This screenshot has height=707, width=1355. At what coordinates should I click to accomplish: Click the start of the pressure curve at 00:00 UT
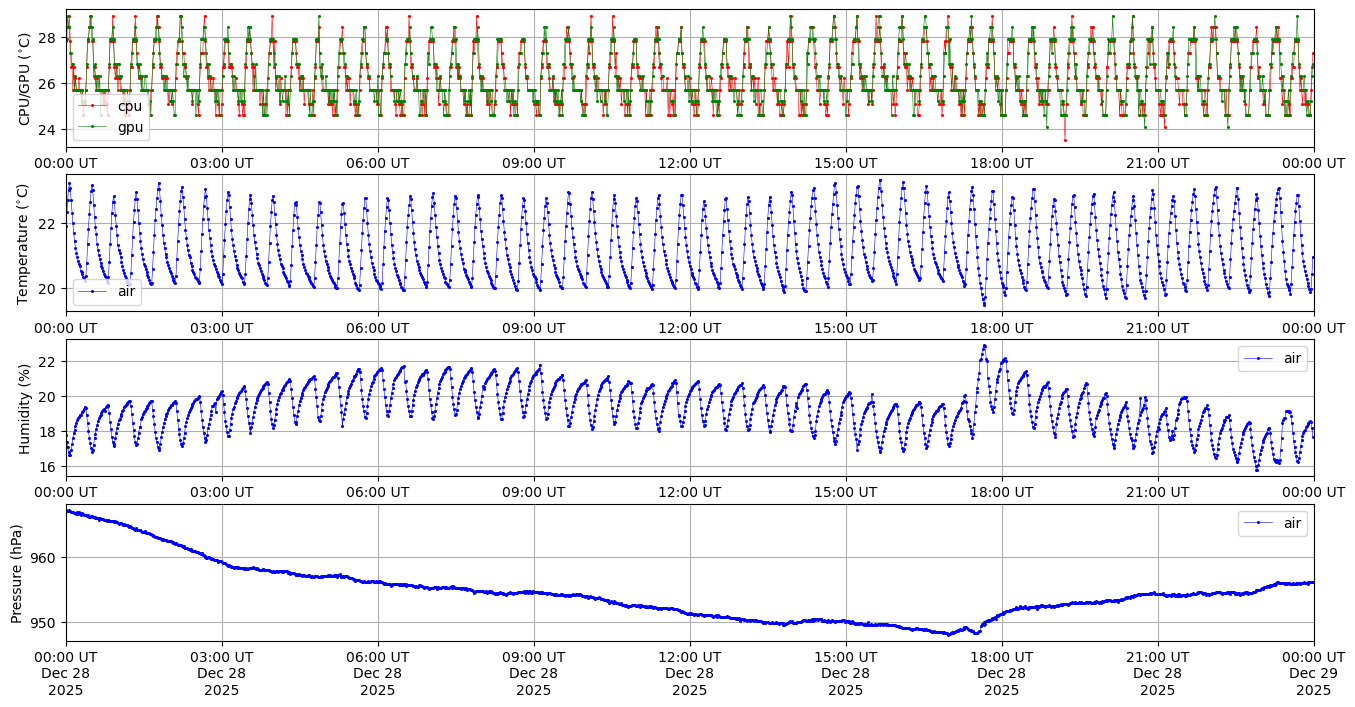(x=68, y=511)
